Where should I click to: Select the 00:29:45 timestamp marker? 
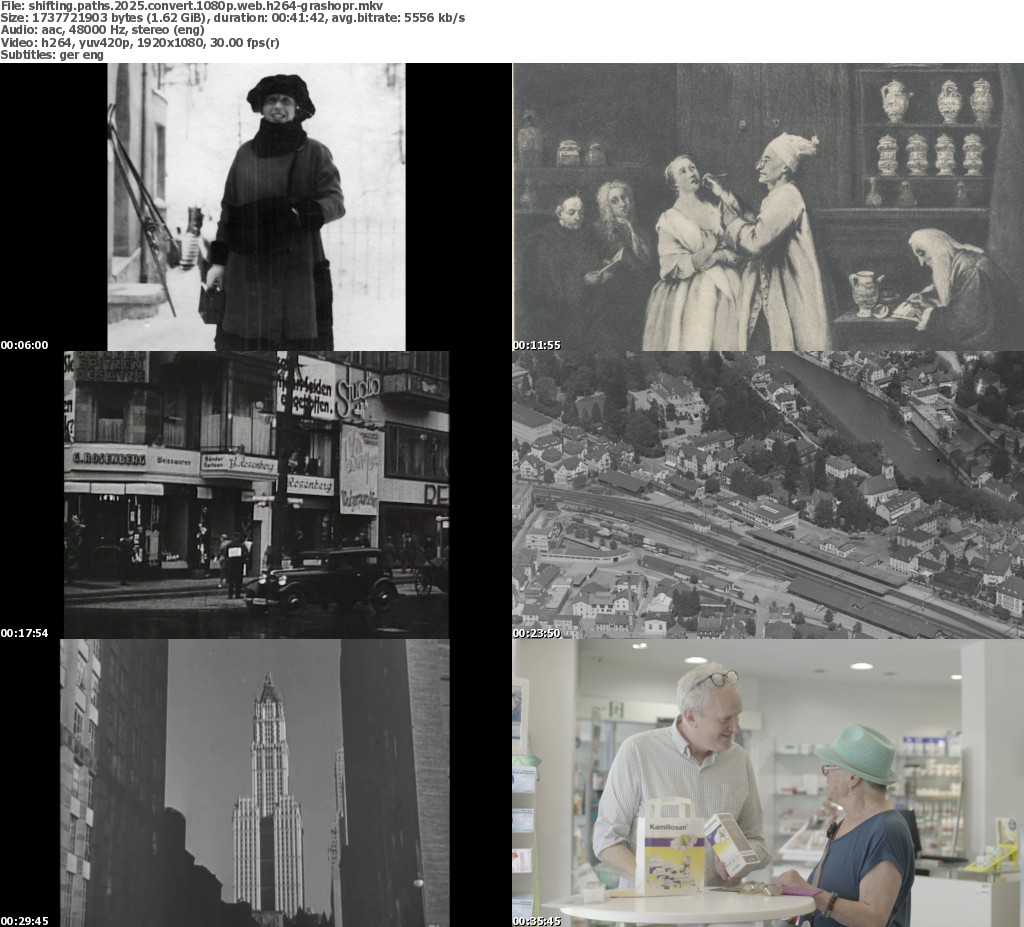pos(25,921)
